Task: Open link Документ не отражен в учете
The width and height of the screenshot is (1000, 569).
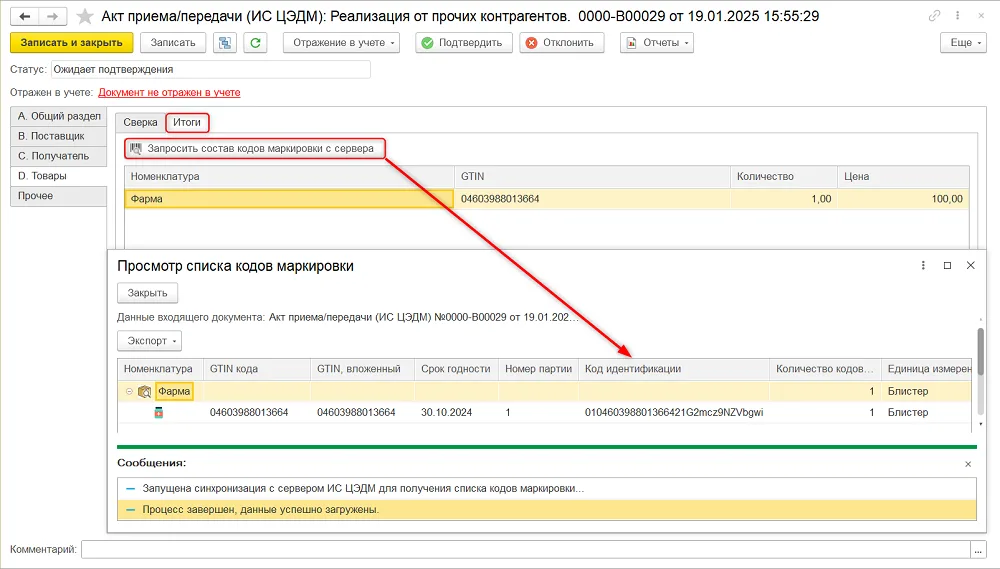Action: point(169,92)
